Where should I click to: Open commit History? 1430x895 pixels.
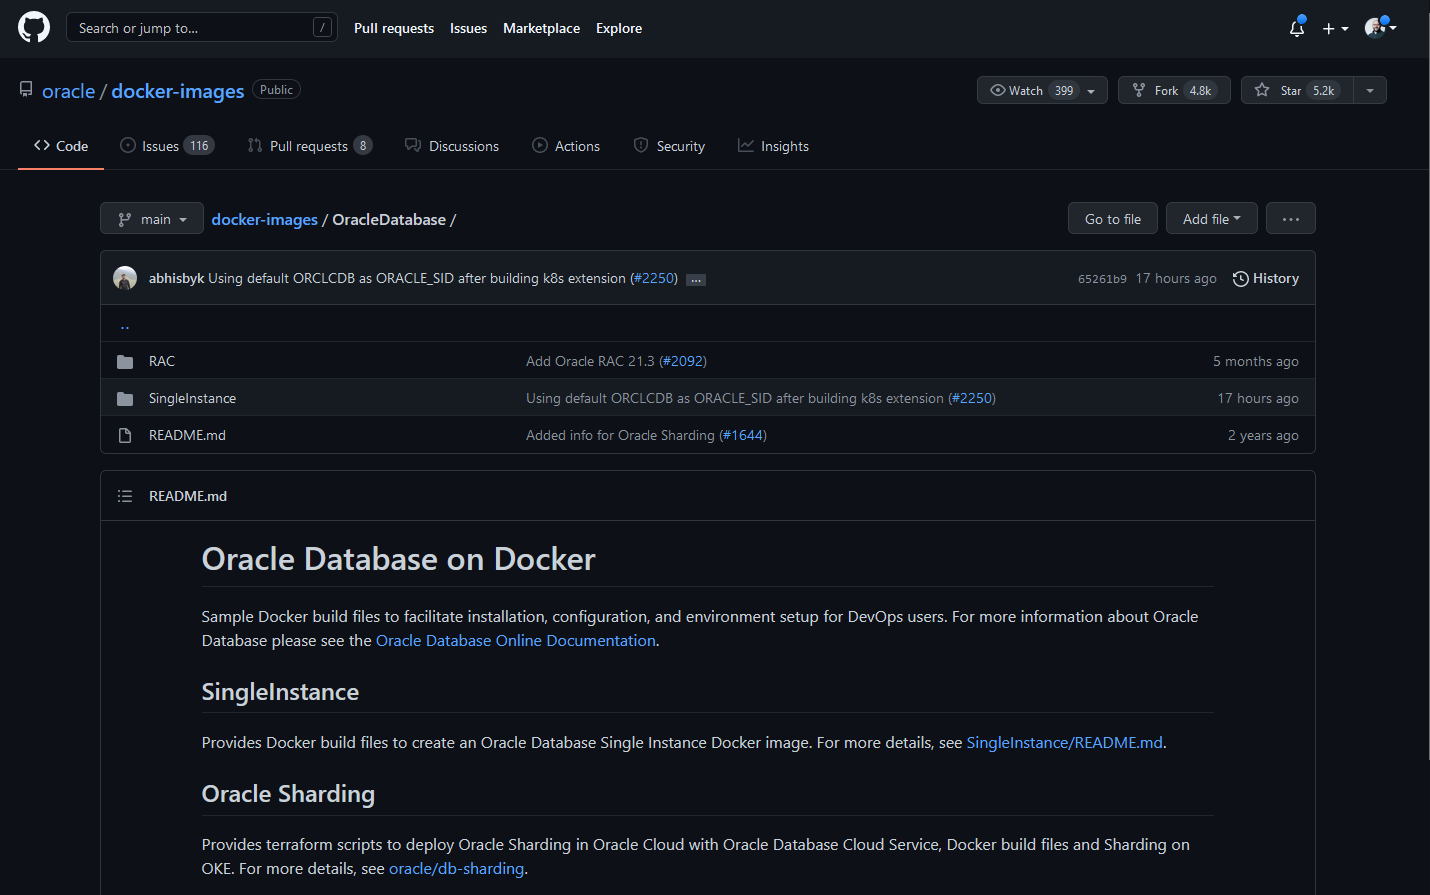pyautogui.click(x=1266, y=278)
